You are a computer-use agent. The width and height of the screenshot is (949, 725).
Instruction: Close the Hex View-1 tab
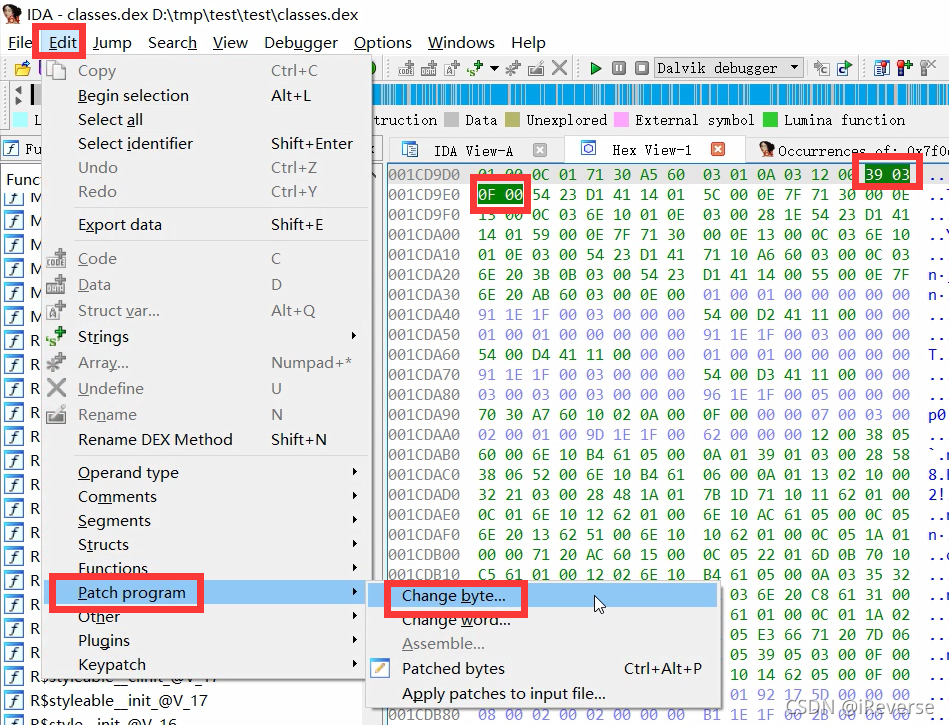coord(718,149)
